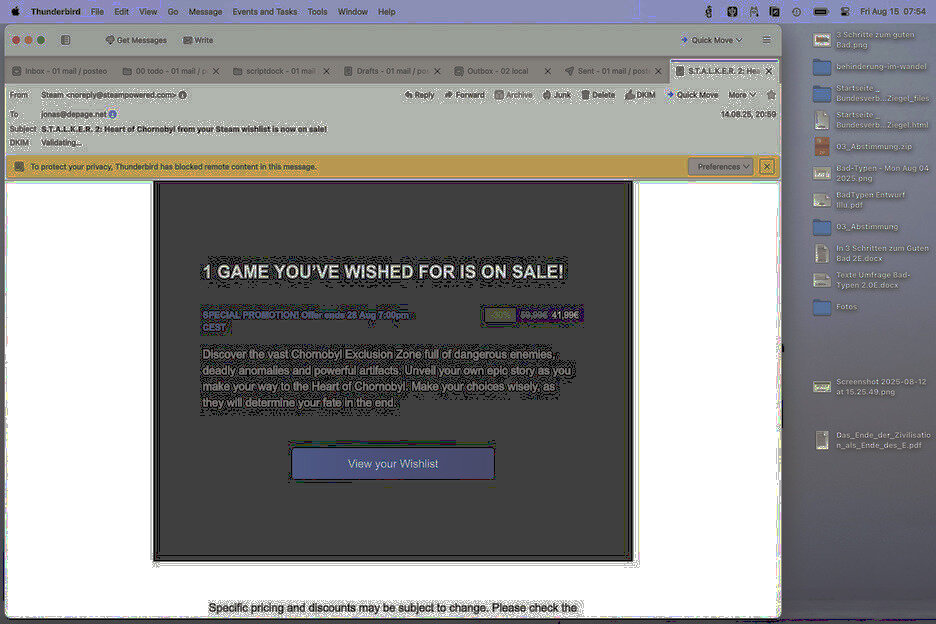
Task: Open the File menu
Action: (97, 11)
